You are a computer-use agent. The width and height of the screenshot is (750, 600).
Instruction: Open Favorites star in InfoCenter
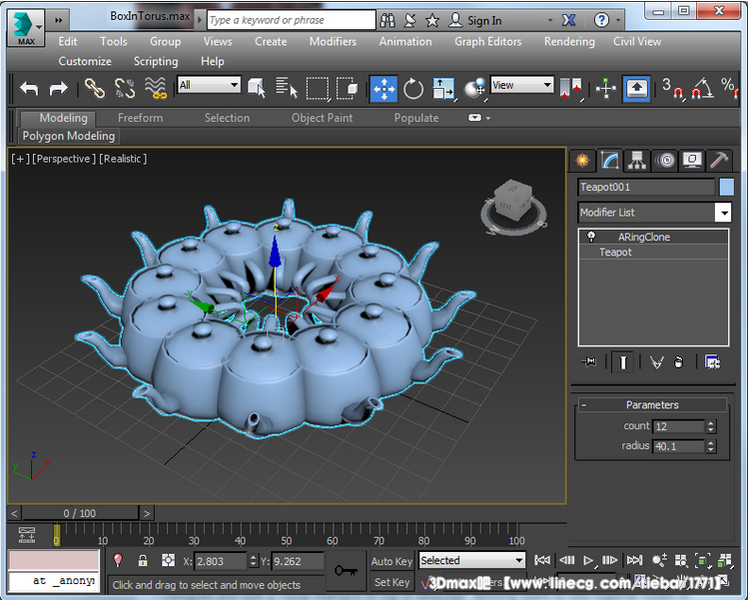(x=432, y=20)
